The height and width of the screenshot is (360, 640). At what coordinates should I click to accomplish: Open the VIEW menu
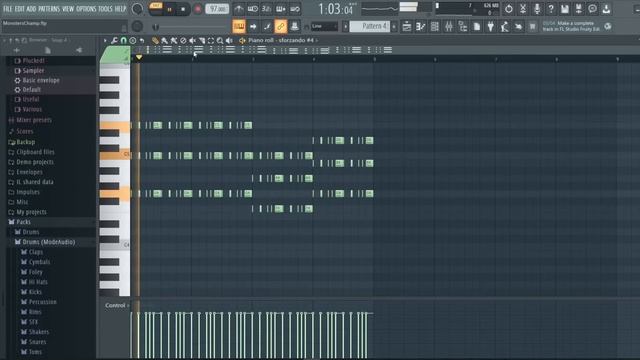[x=68, y=9]
